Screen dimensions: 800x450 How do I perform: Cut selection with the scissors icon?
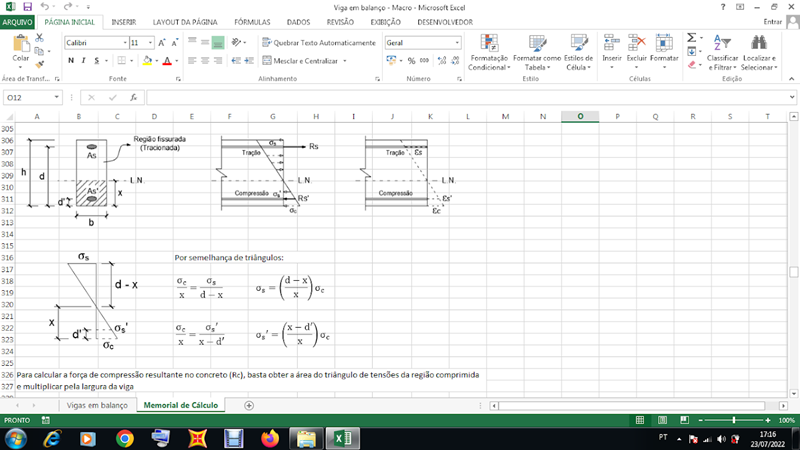pos(39,38)
